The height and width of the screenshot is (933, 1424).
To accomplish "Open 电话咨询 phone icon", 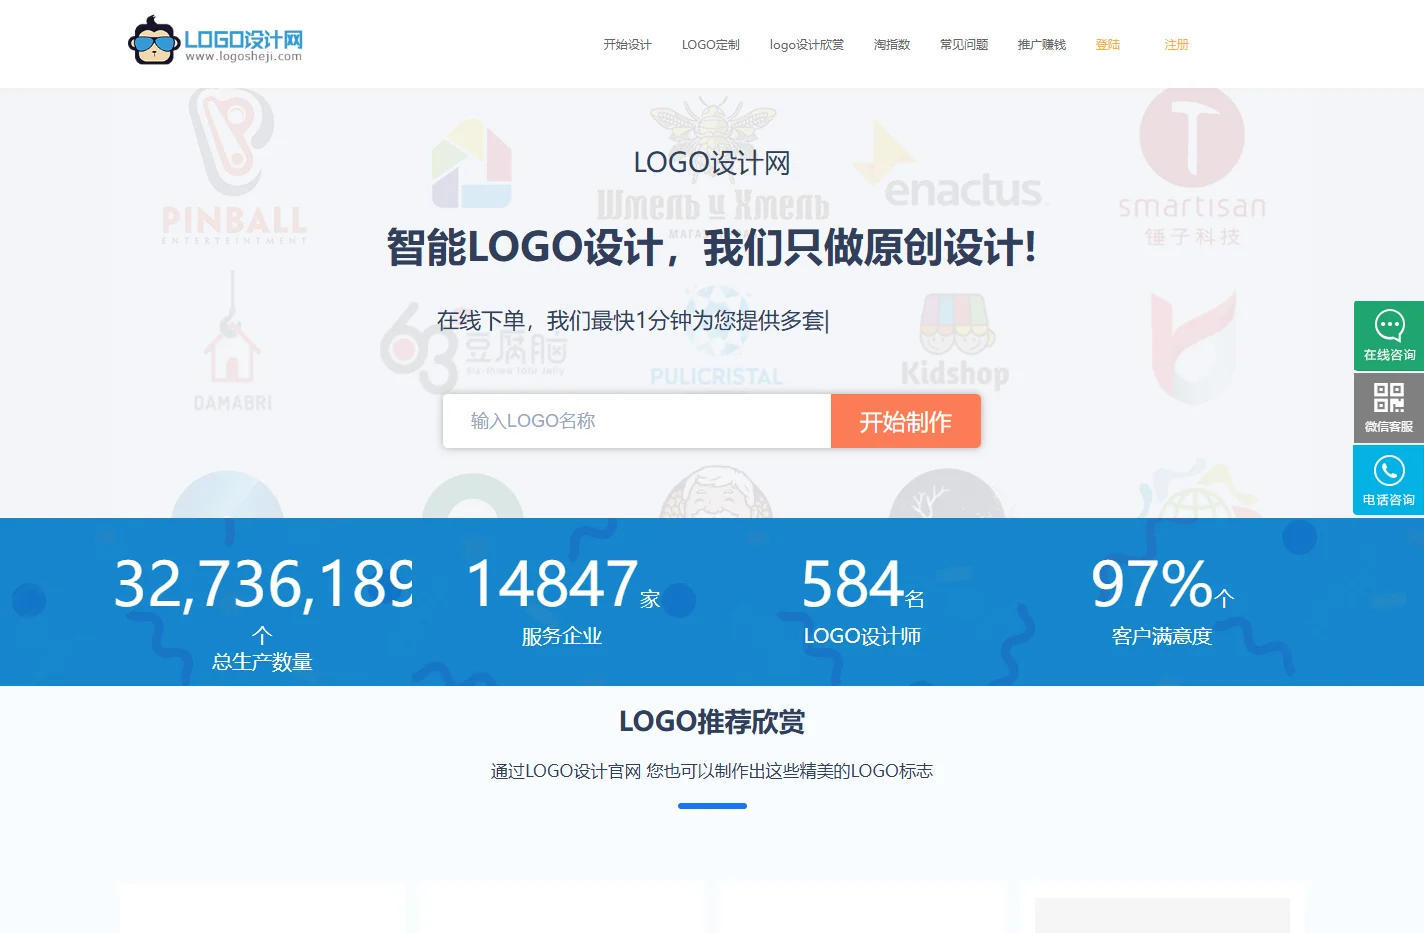I will [1389, 480].
